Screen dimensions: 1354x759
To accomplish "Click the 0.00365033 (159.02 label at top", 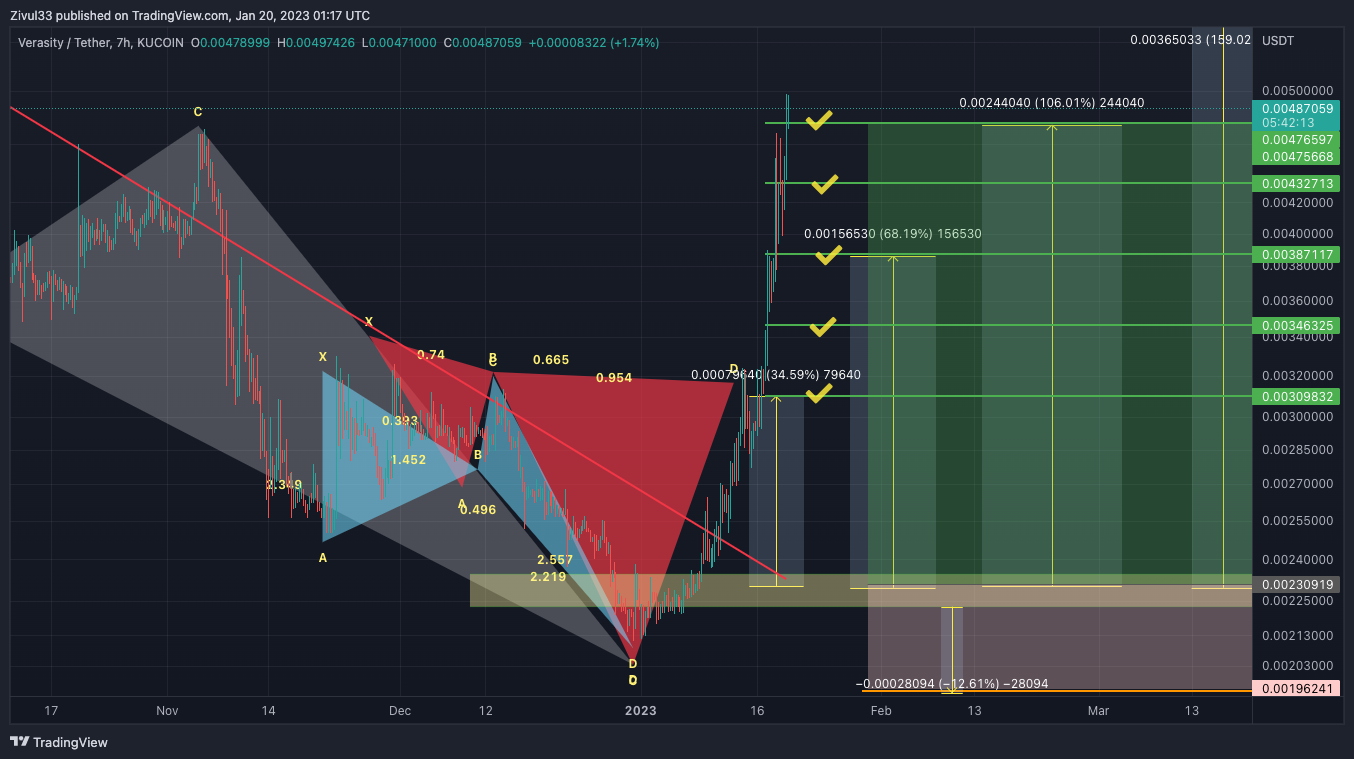I will pos(1190,40).
